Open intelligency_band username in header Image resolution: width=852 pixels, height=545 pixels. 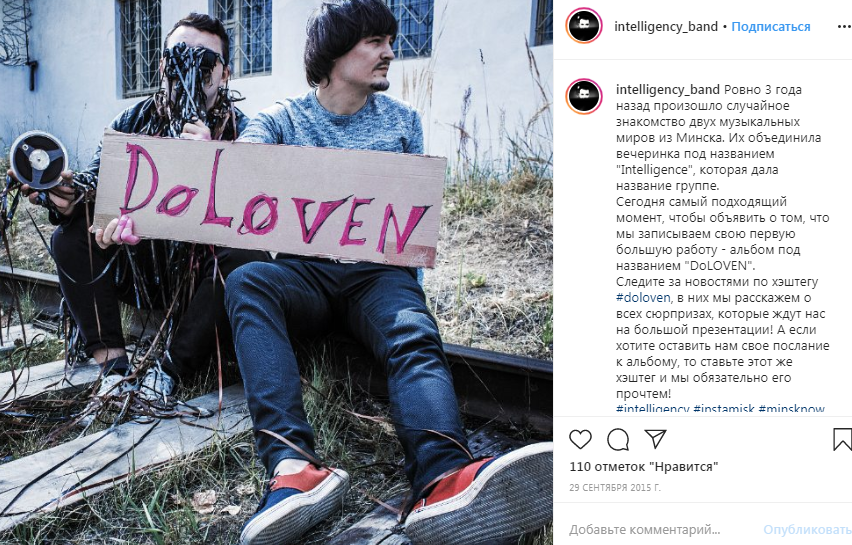coord(666,27)
